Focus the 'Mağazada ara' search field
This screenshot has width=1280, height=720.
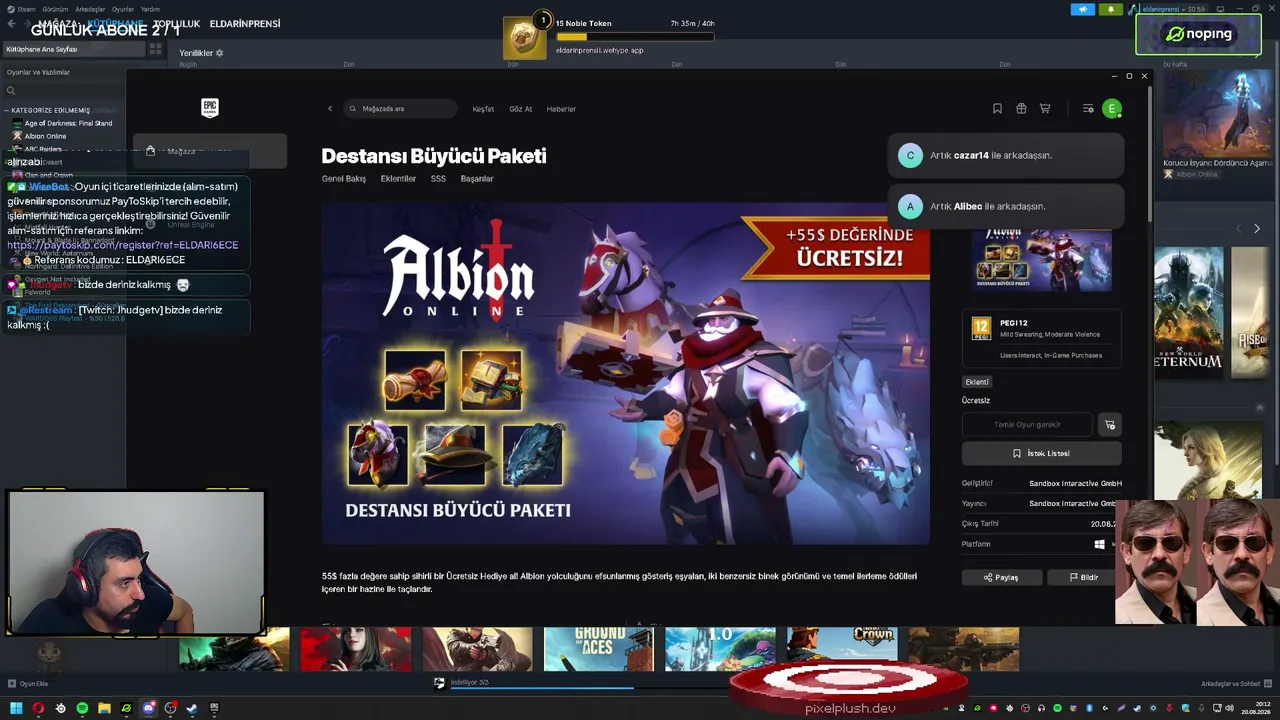pos(400,109)
